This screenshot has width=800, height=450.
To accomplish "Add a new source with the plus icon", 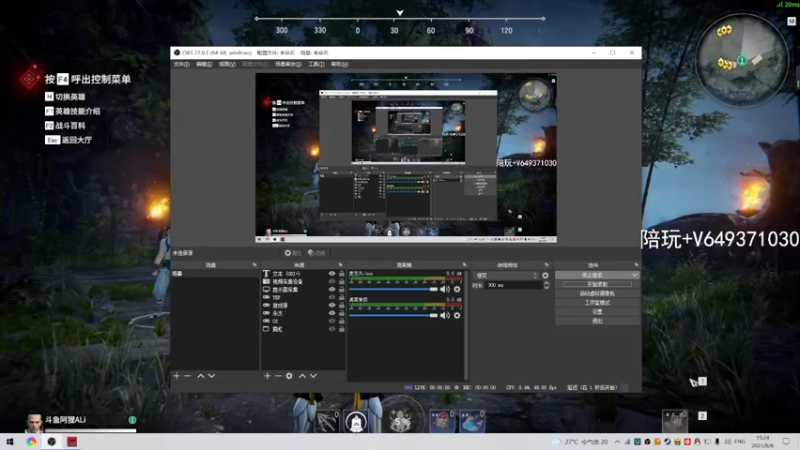I will (x=267, y=376).
